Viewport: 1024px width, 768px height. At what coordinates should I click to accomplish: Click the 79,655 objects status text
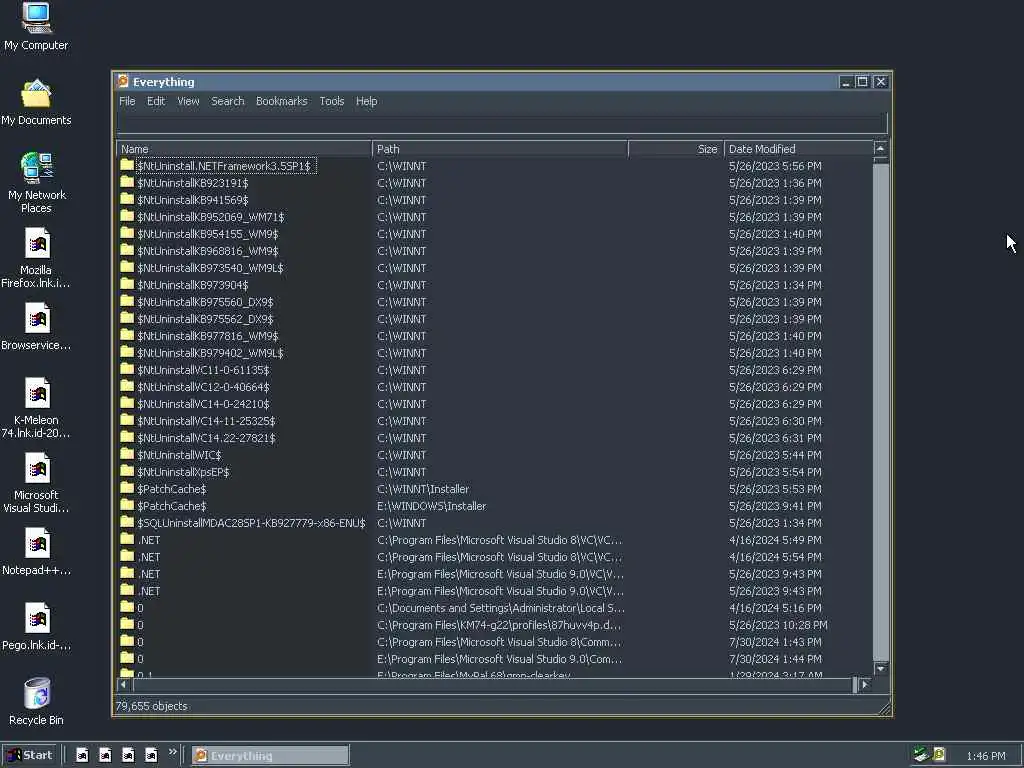(152, 706)
